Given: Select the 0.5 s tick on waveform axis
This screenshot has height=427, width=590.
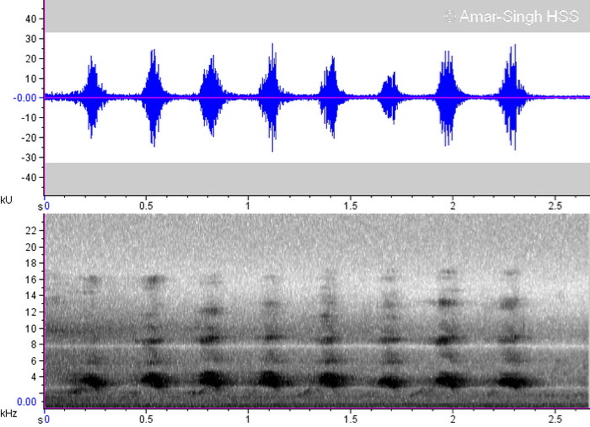Looking at the screenshot, I should [x=146, y=206].
